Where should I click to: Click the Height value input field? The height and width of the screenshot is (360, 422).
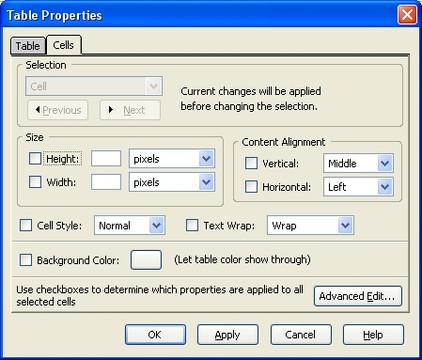[106, 158]
